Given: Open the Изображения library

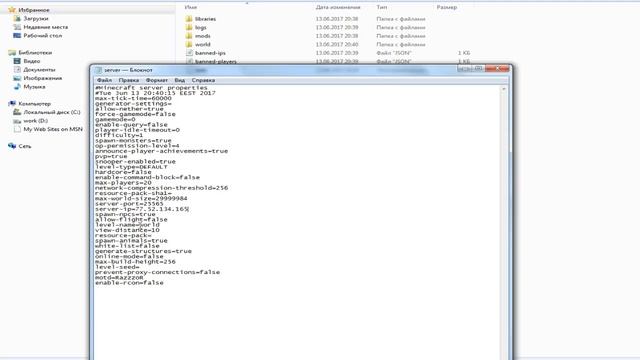Looking at the screenshot, I should pyautogui.click(x=43, y=78).
